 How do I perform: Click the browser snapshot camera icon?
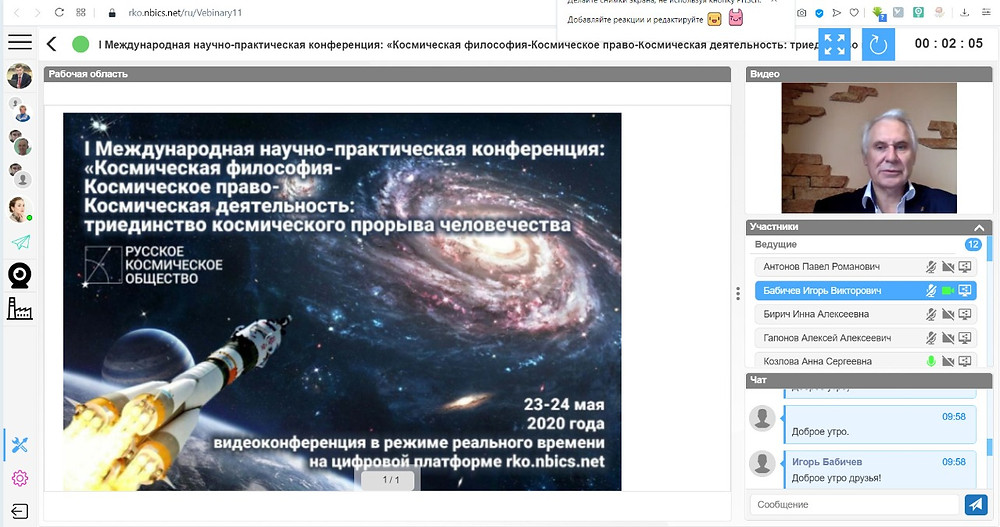tap(802, 12)
